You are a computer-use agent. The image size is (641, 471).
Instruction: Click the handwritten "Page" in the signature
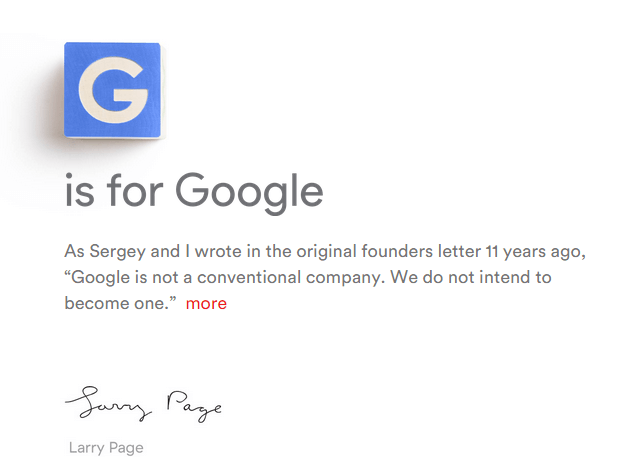193,404
